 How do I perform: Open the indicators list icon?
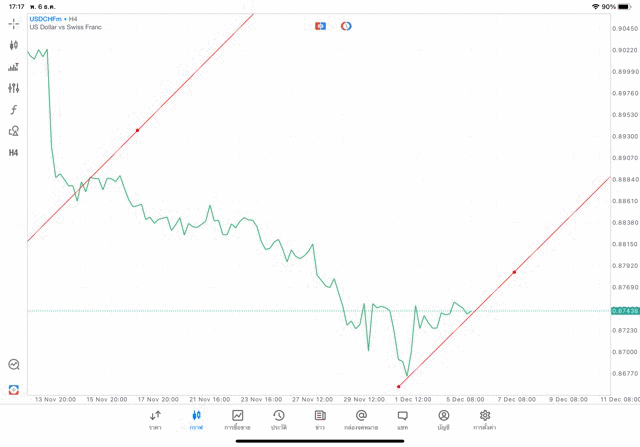tap(13, 67)
